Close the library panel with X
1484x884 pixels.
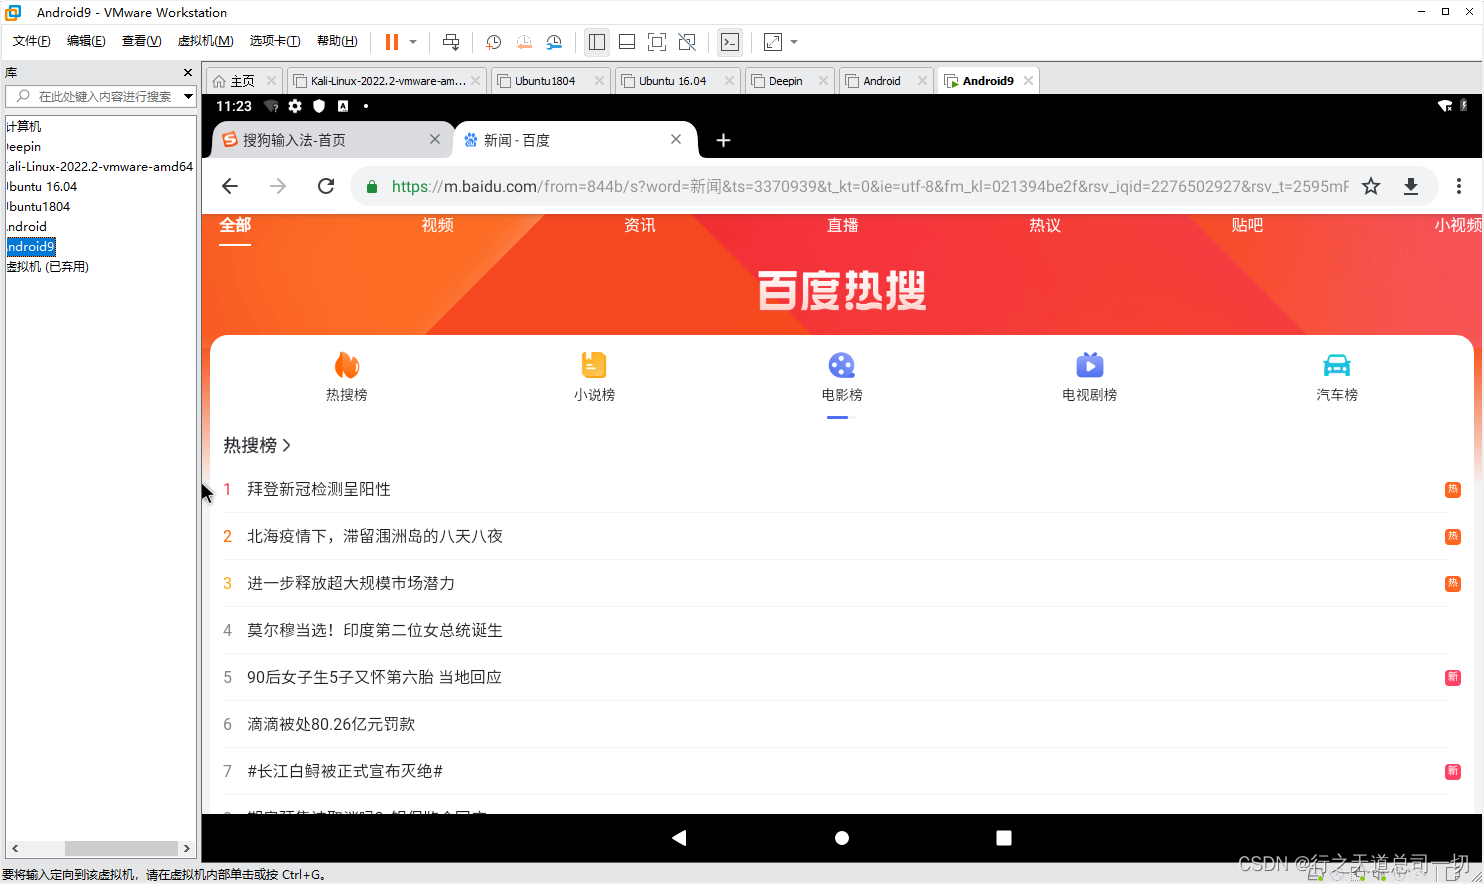[188, 73]
